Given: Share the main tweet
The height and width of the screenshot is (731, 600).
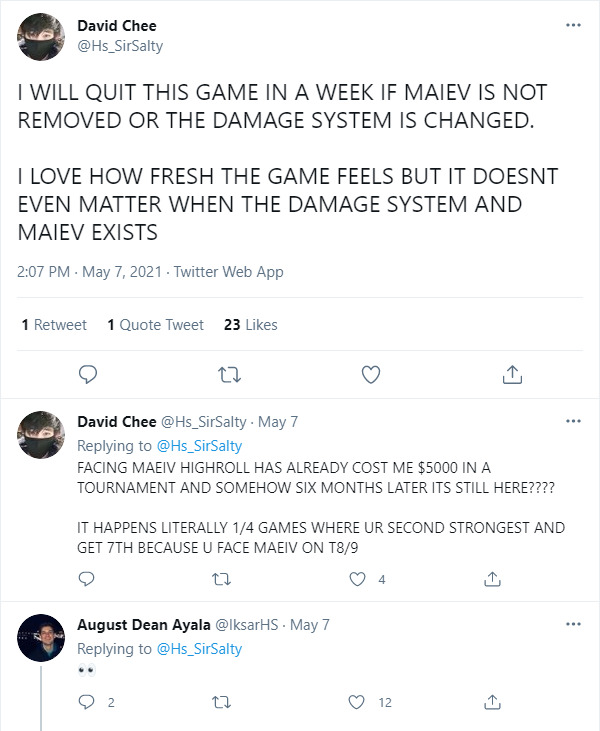Looking at the screenshot, I should (511, 375).
